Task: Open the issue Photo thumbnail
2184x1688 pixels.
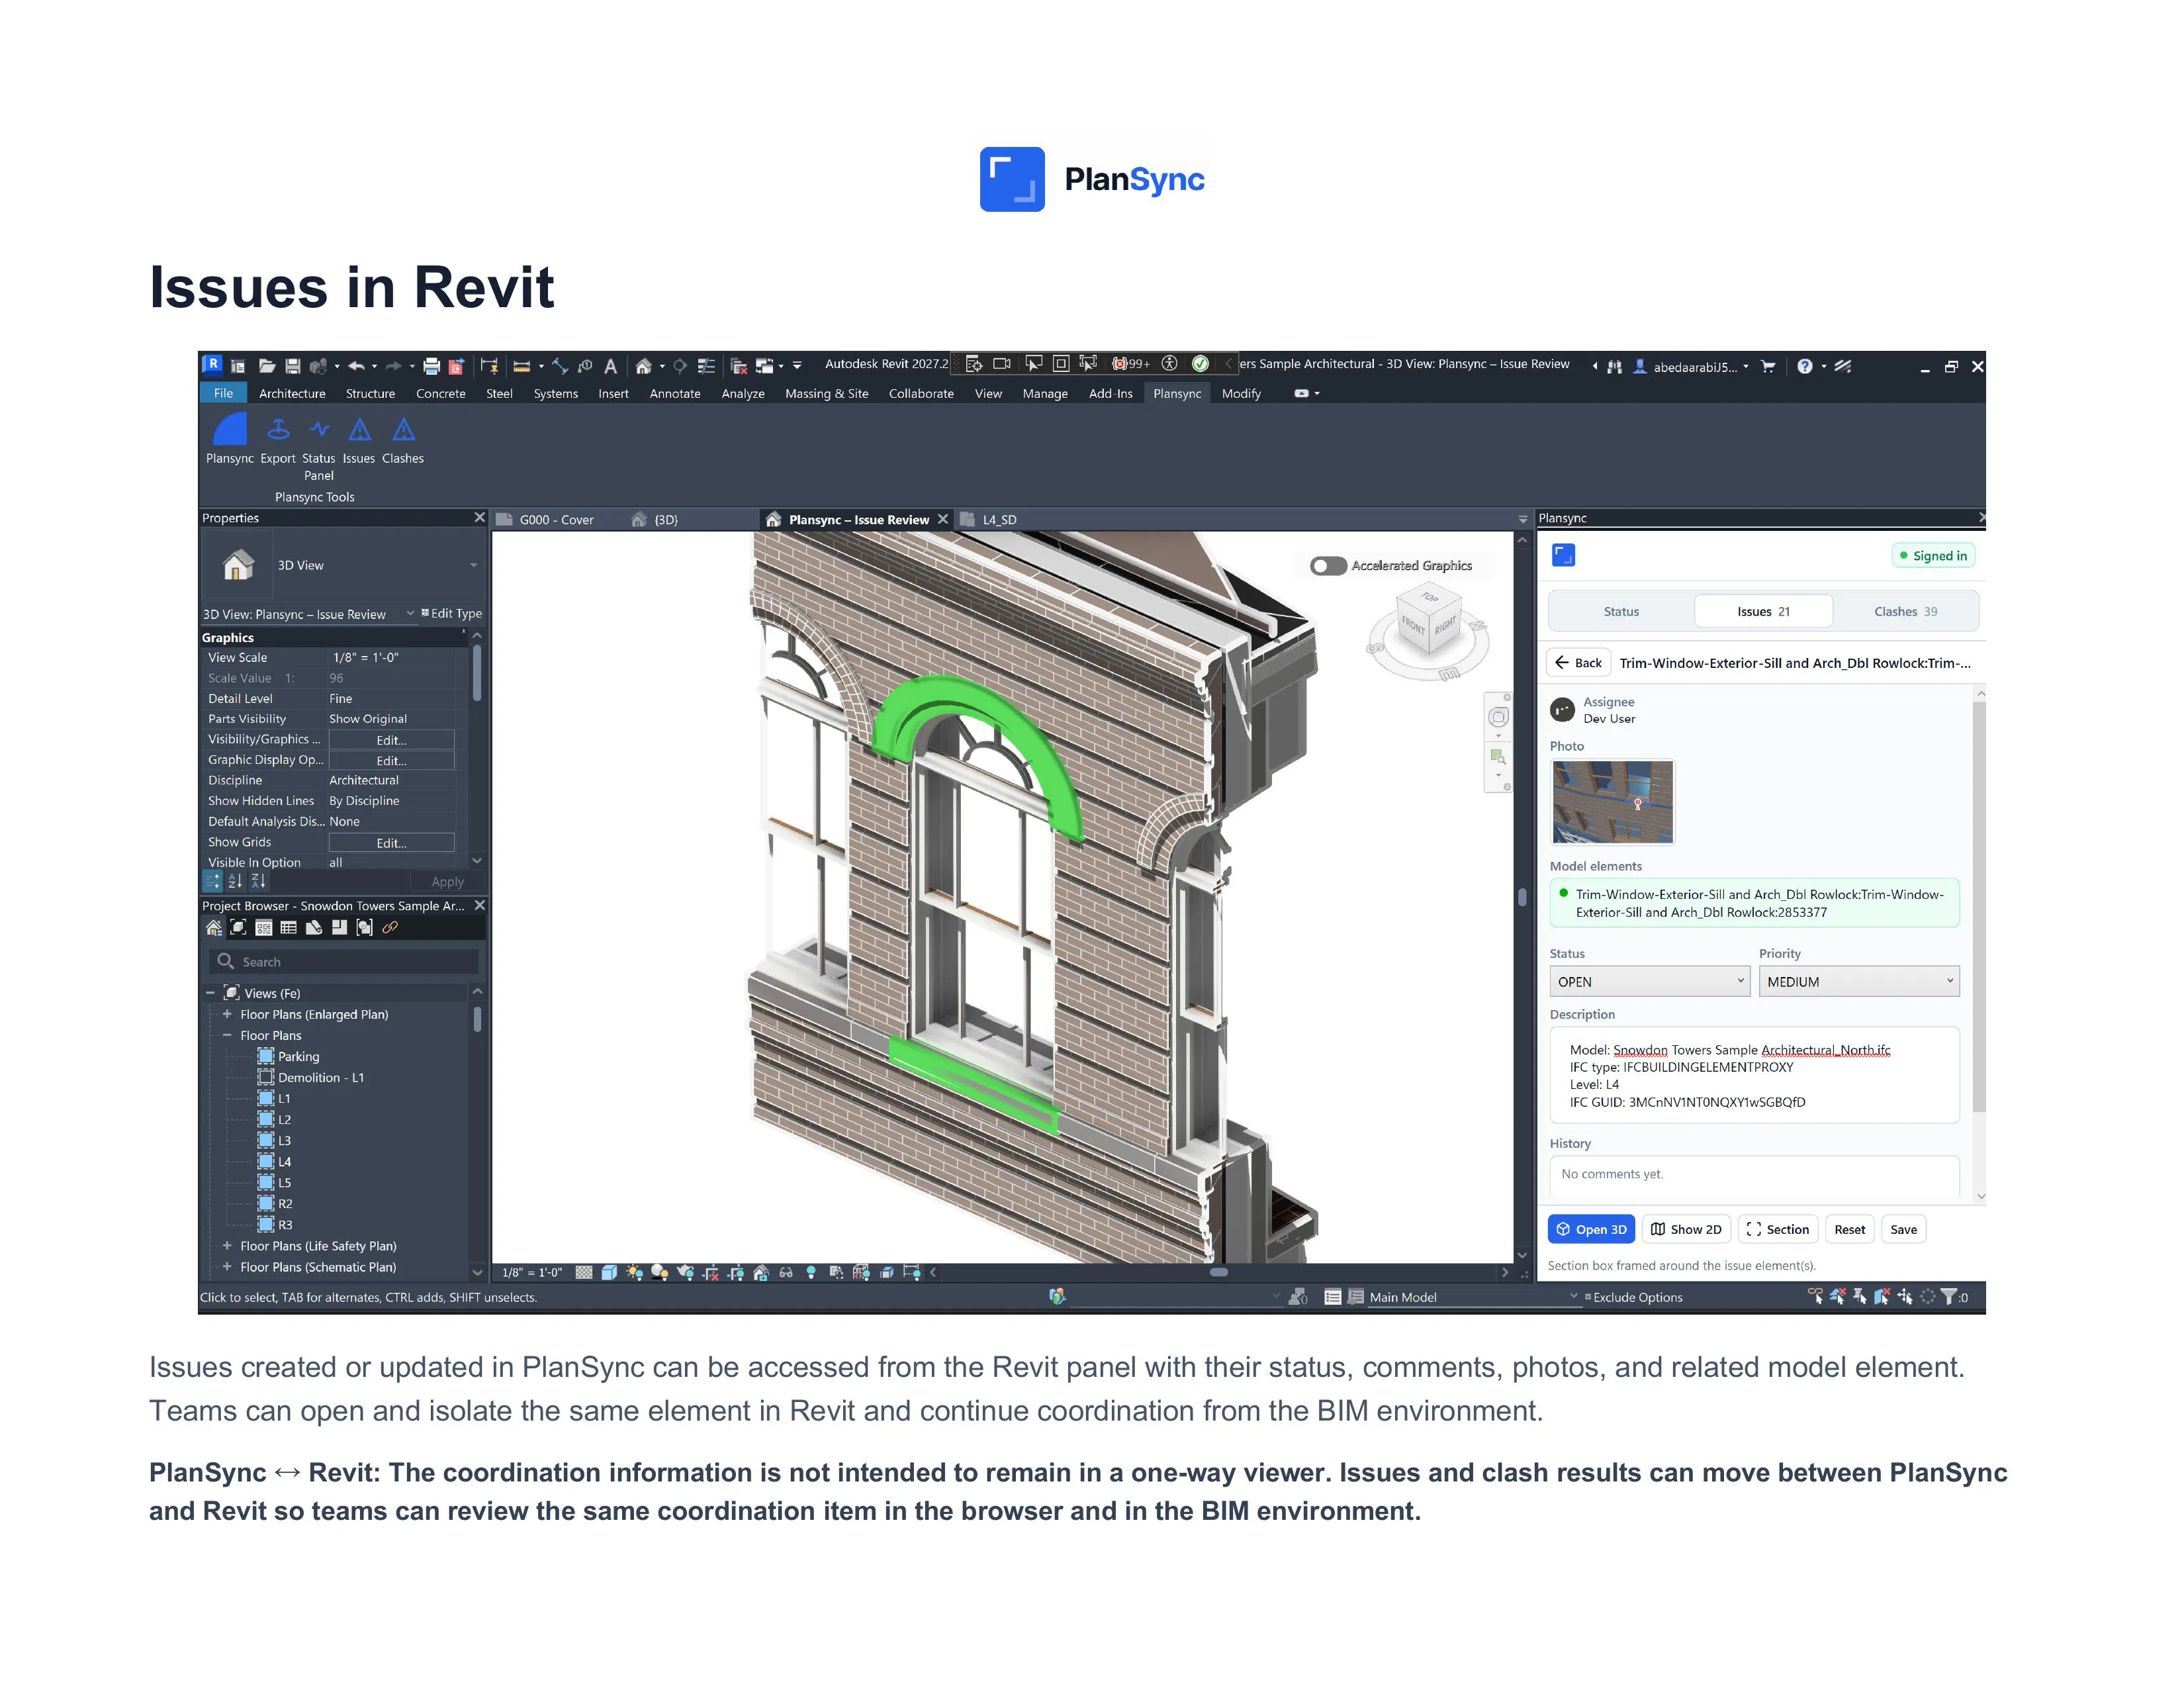Action: tap(1612, 802)
